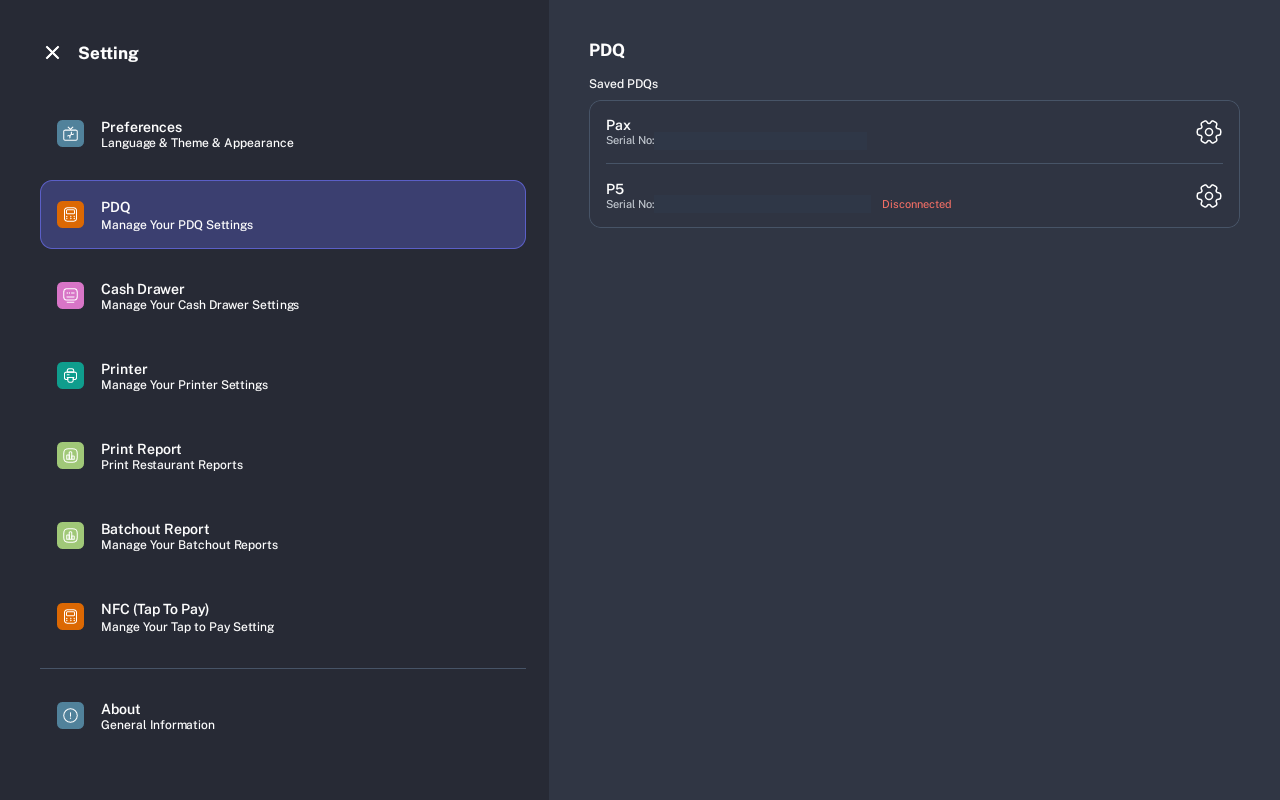This screenshot has width=1280, height=800.
Task: Click 'Language & Theme & Appearance' subtitle
Action: 197,143
